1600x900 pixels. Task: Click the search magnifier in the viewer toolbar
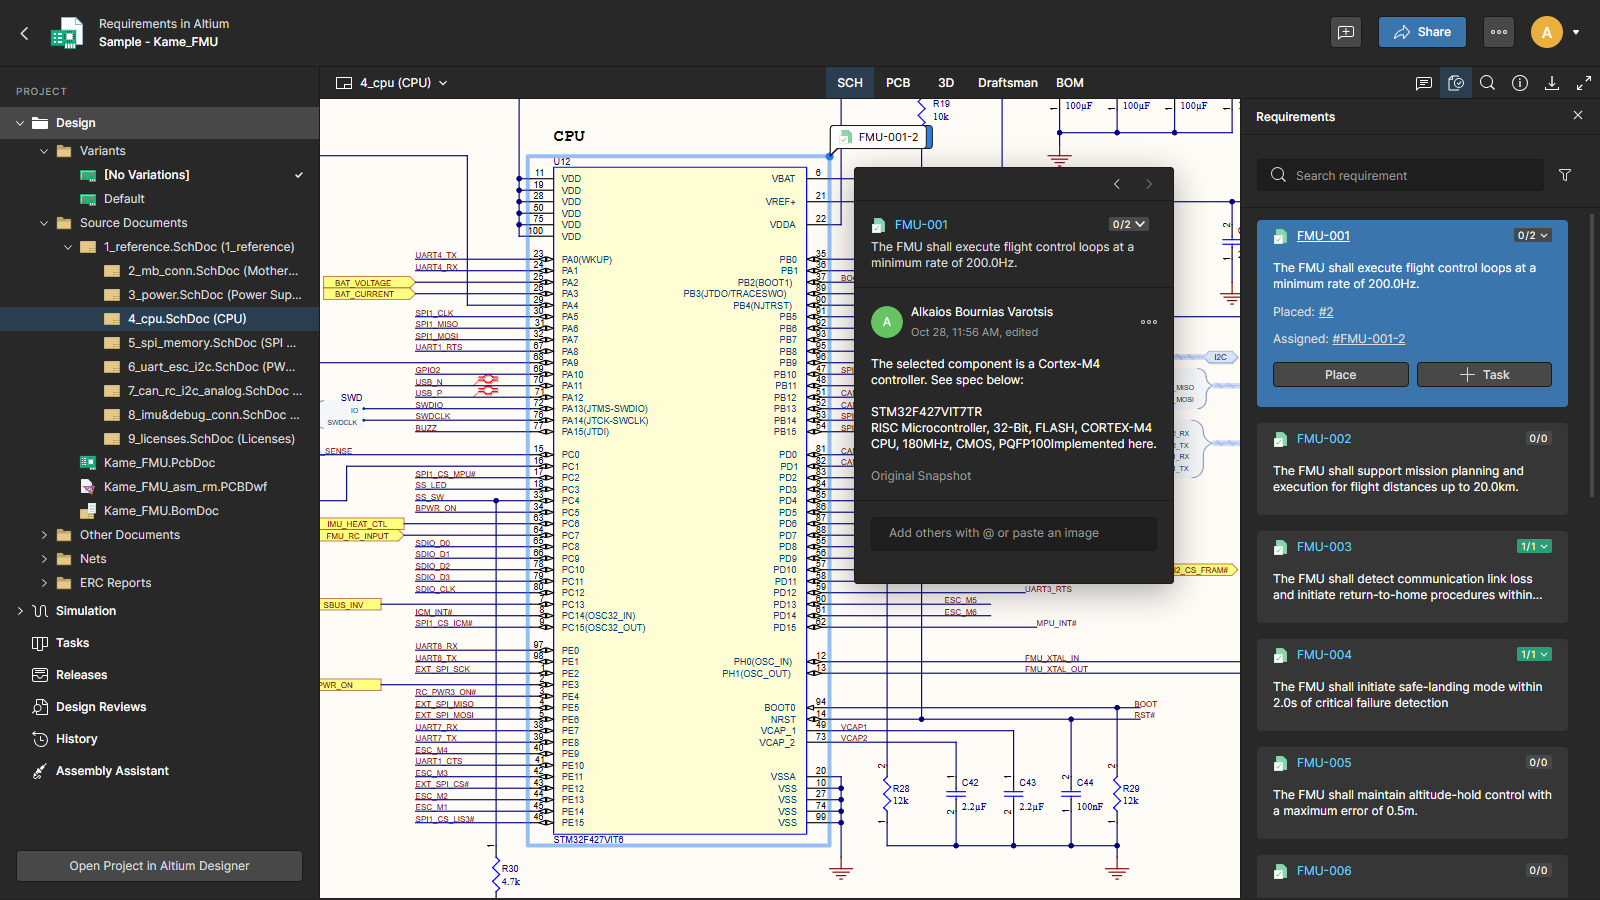[1488, 83]
